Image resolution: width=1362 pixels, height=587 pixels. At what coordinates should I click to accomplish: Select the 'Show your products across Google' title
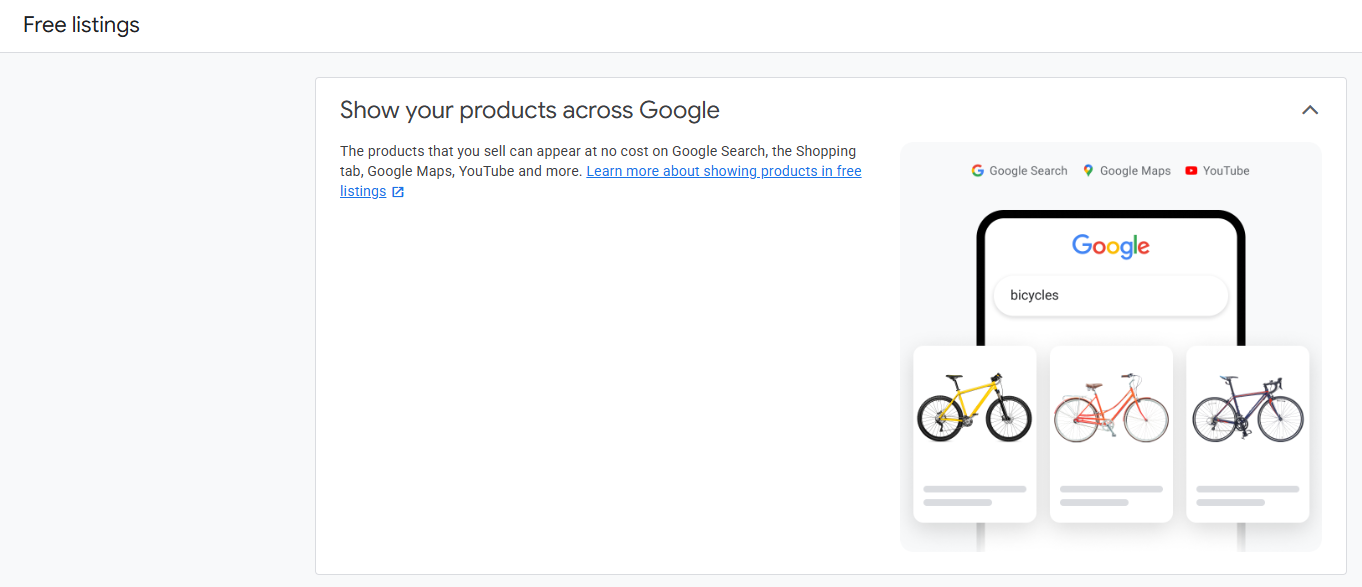(529, 110)
